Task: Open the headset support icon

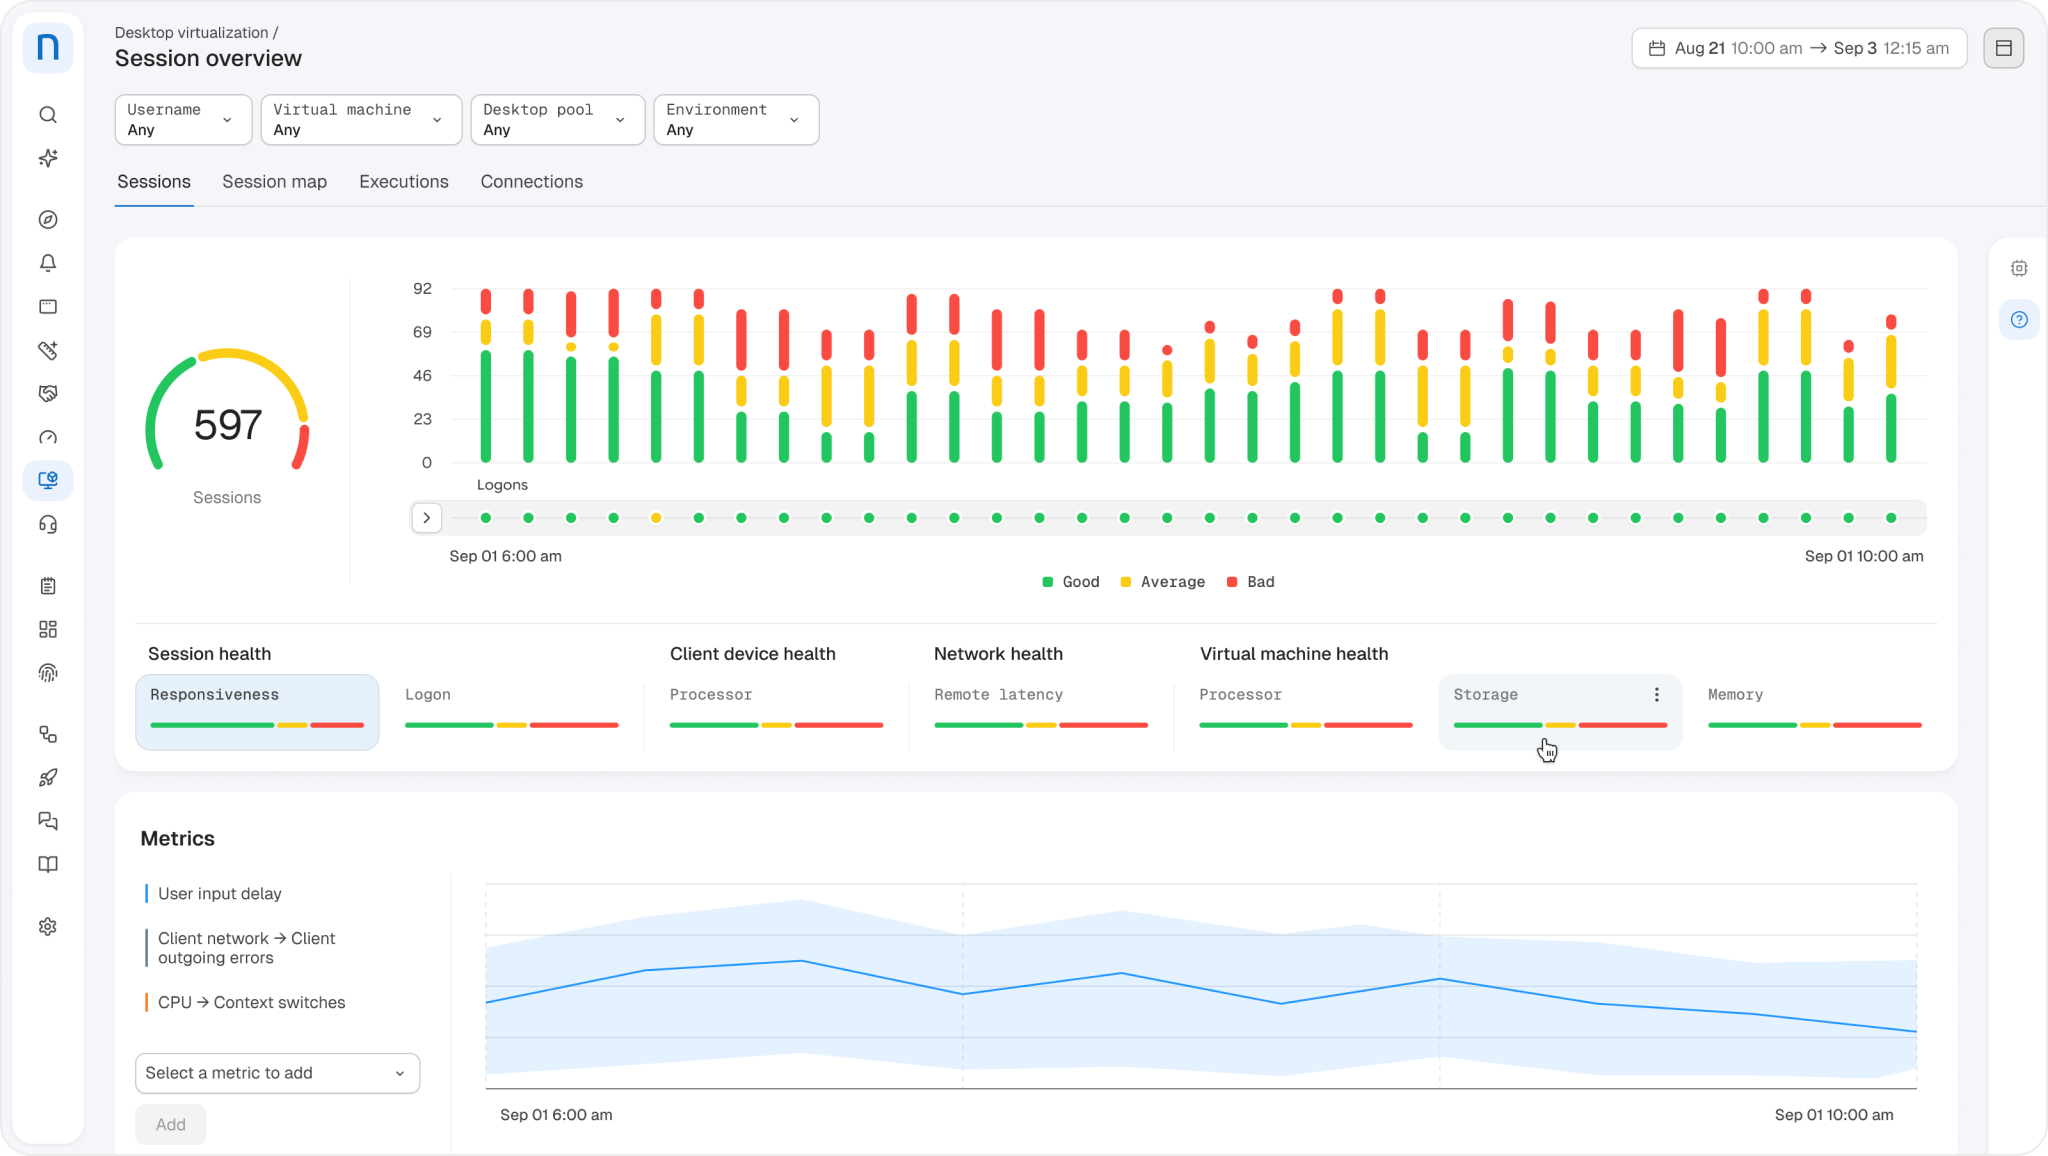Action: click(48, 525)
